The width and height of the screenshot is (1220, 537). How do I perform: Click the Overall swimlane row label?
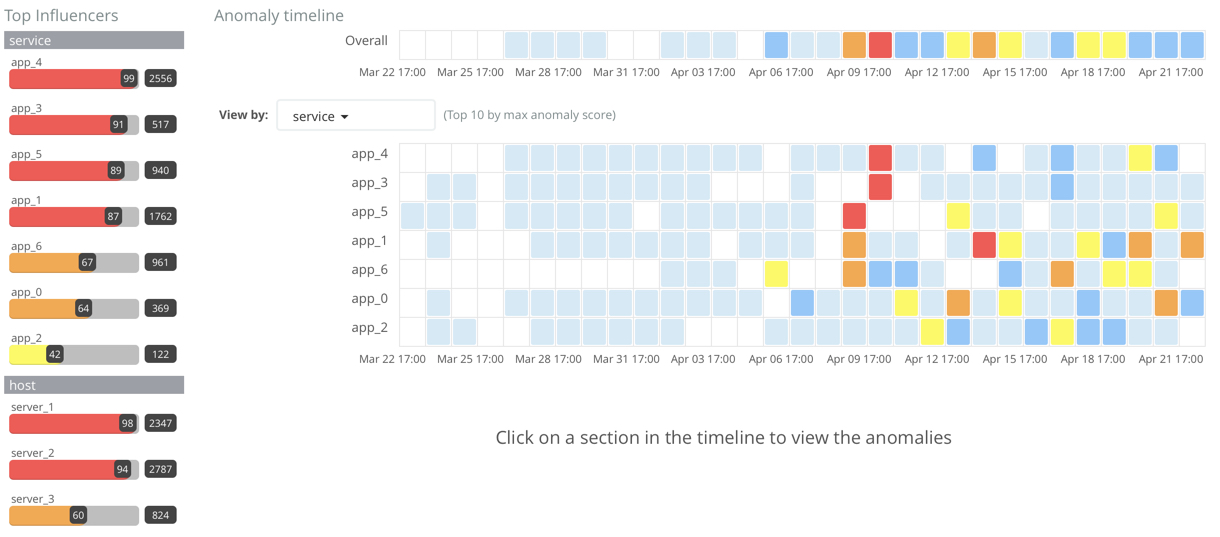366,41
